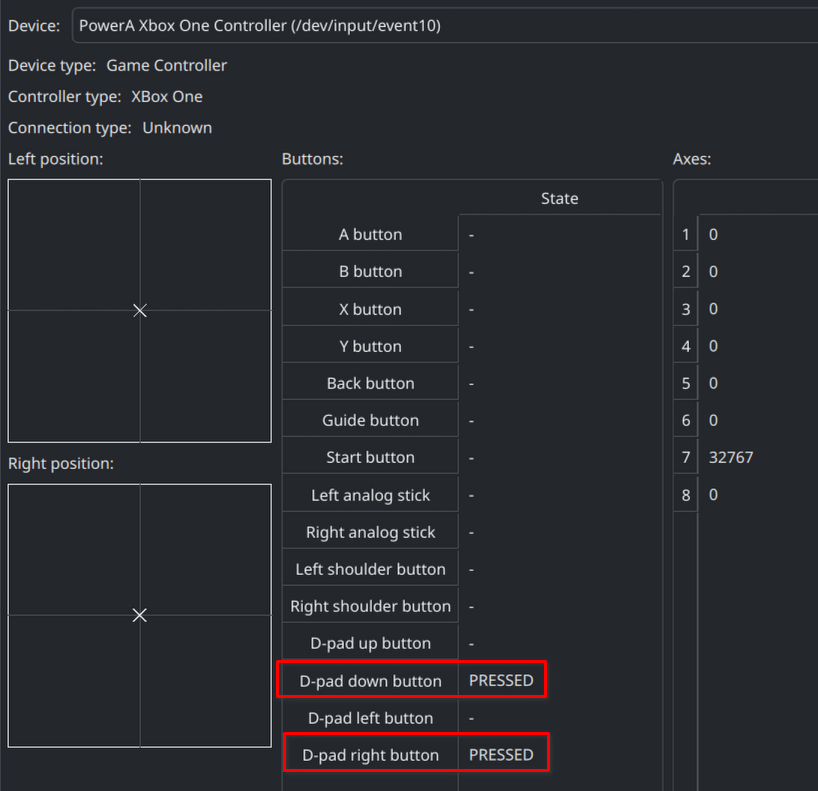Click the Y button entry
This screenshot has width=818, height=791.
coord(370,345)
